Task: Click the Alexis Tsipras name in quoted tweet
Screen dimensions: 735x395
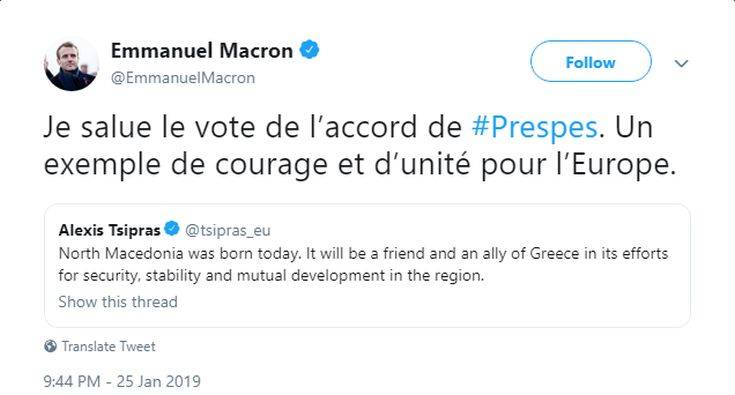Action: point(109,230)
